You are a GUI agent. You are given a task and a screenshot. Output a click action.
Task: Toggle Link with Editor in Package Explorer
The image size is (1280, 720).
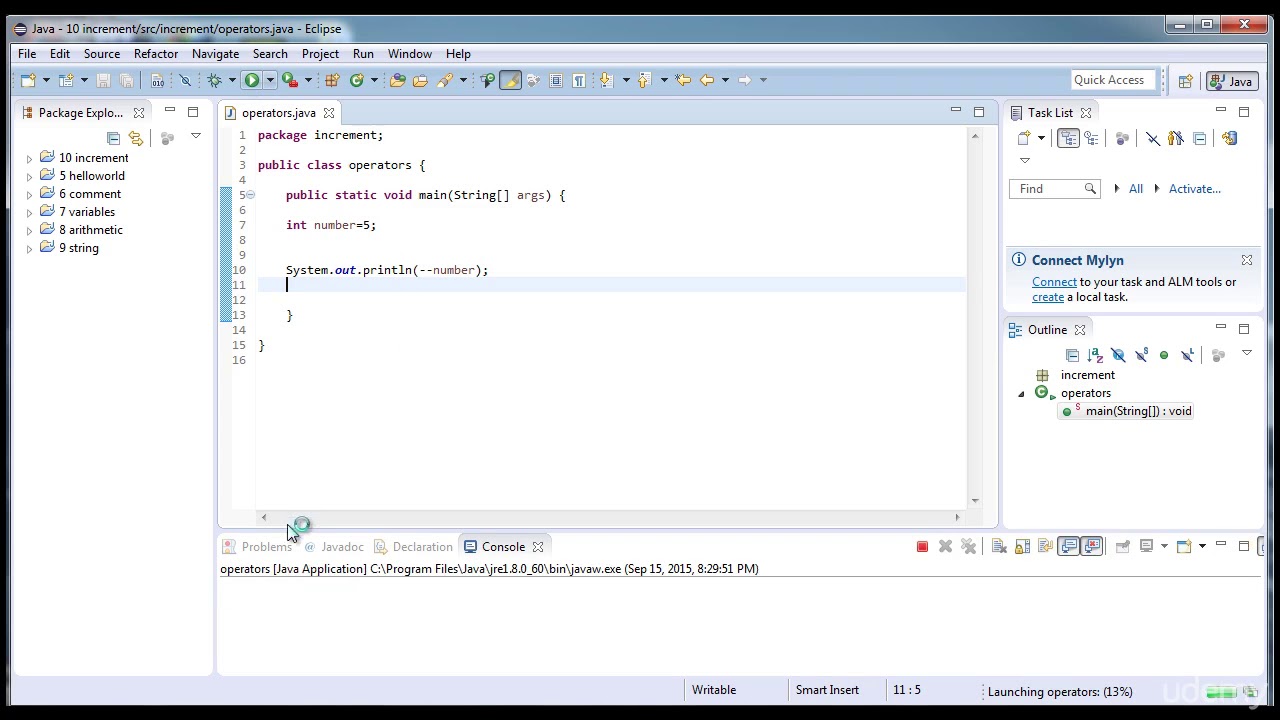(136, 138)
